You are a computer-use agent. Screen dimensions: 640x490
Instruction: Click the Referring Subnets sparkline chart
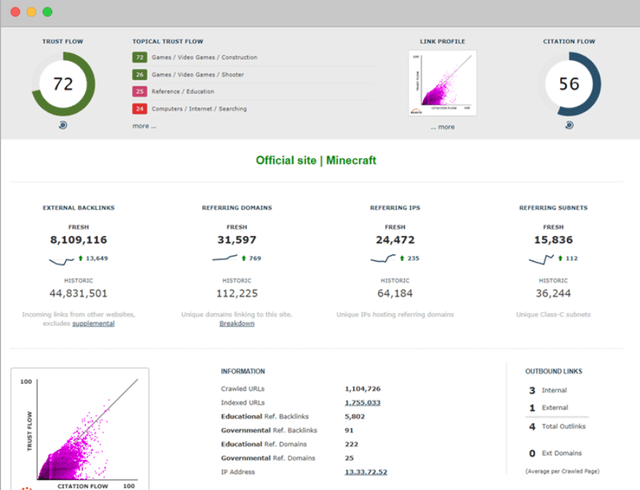point(541,259)
